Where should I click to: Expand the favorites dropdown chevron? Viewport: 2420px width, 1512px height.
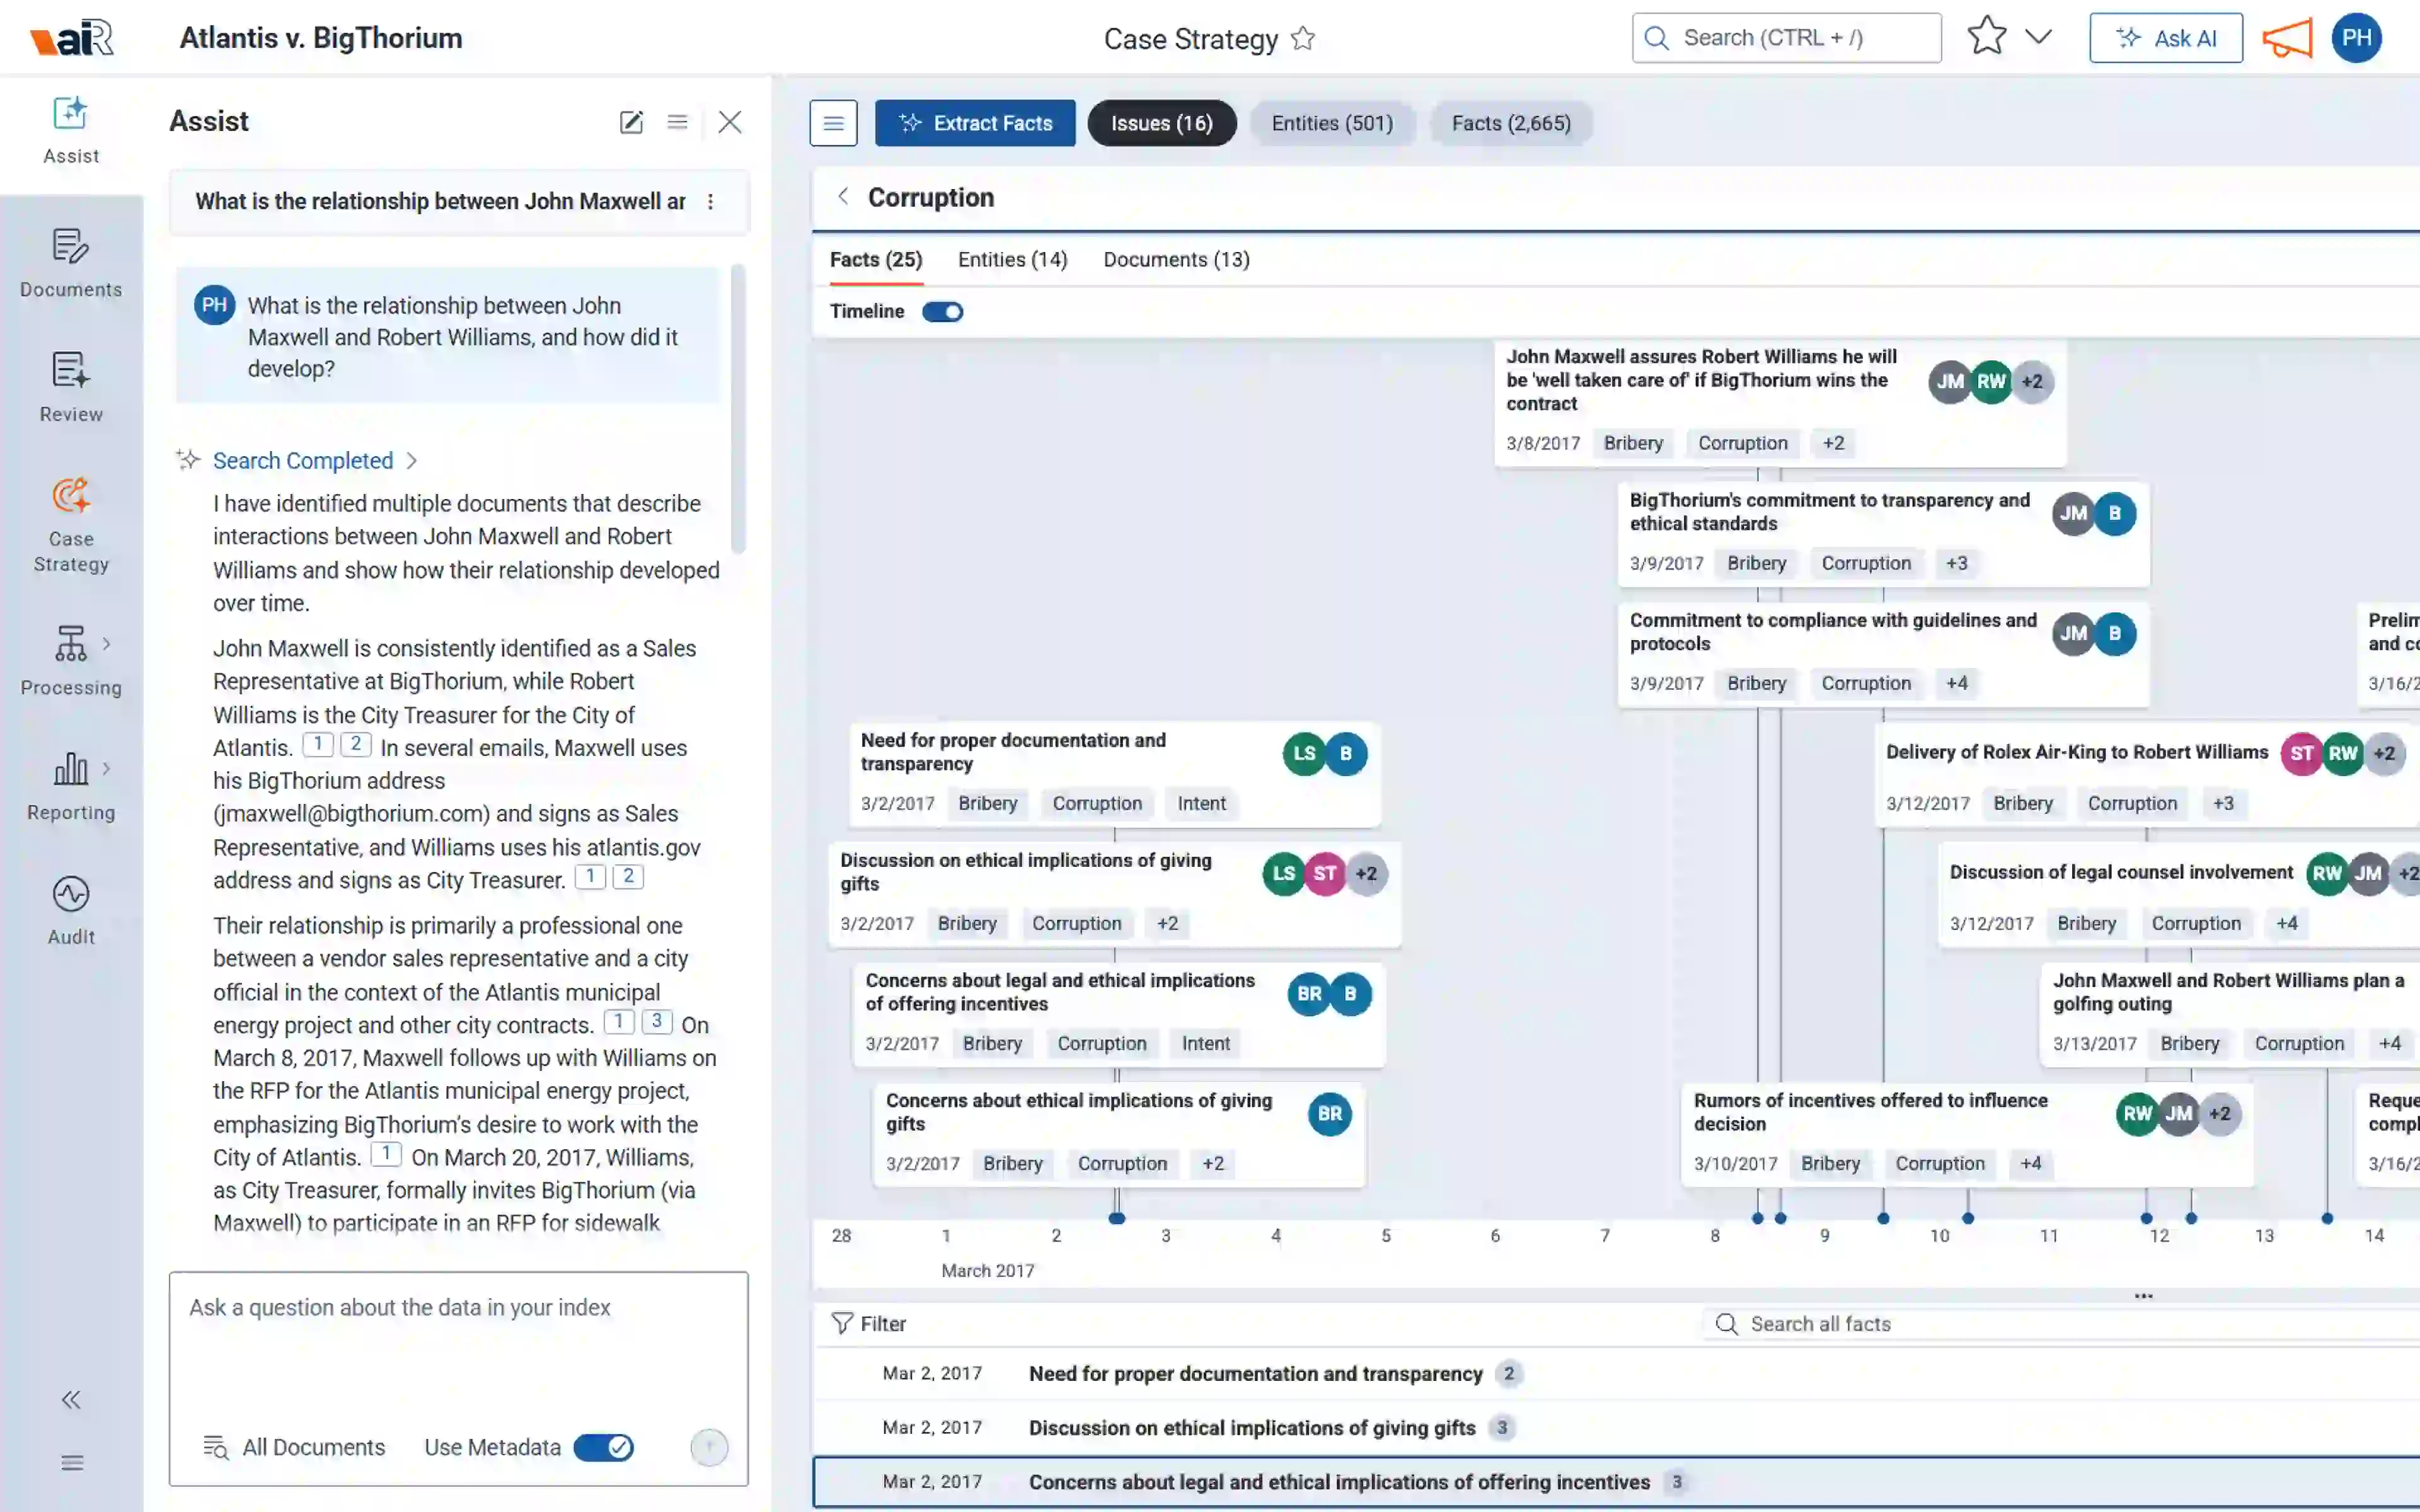point(2039,37)
